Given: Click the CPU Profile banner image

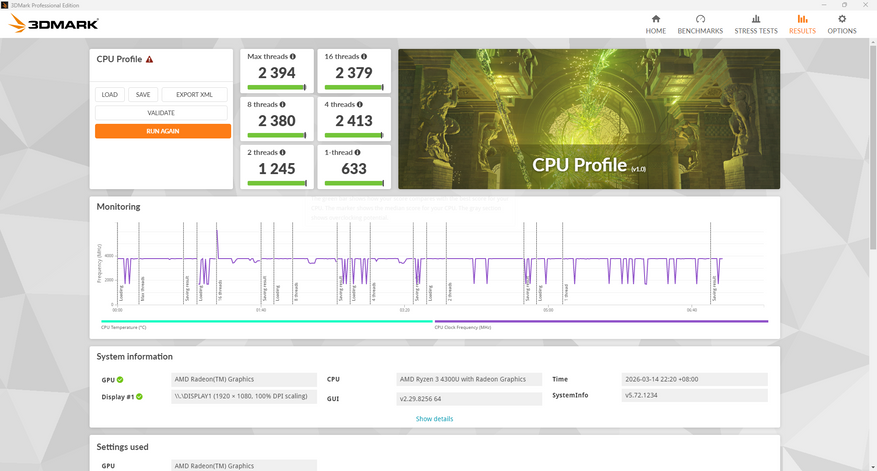Looking at the screenshot, I should pyautogui.click(x=589, y=119).
